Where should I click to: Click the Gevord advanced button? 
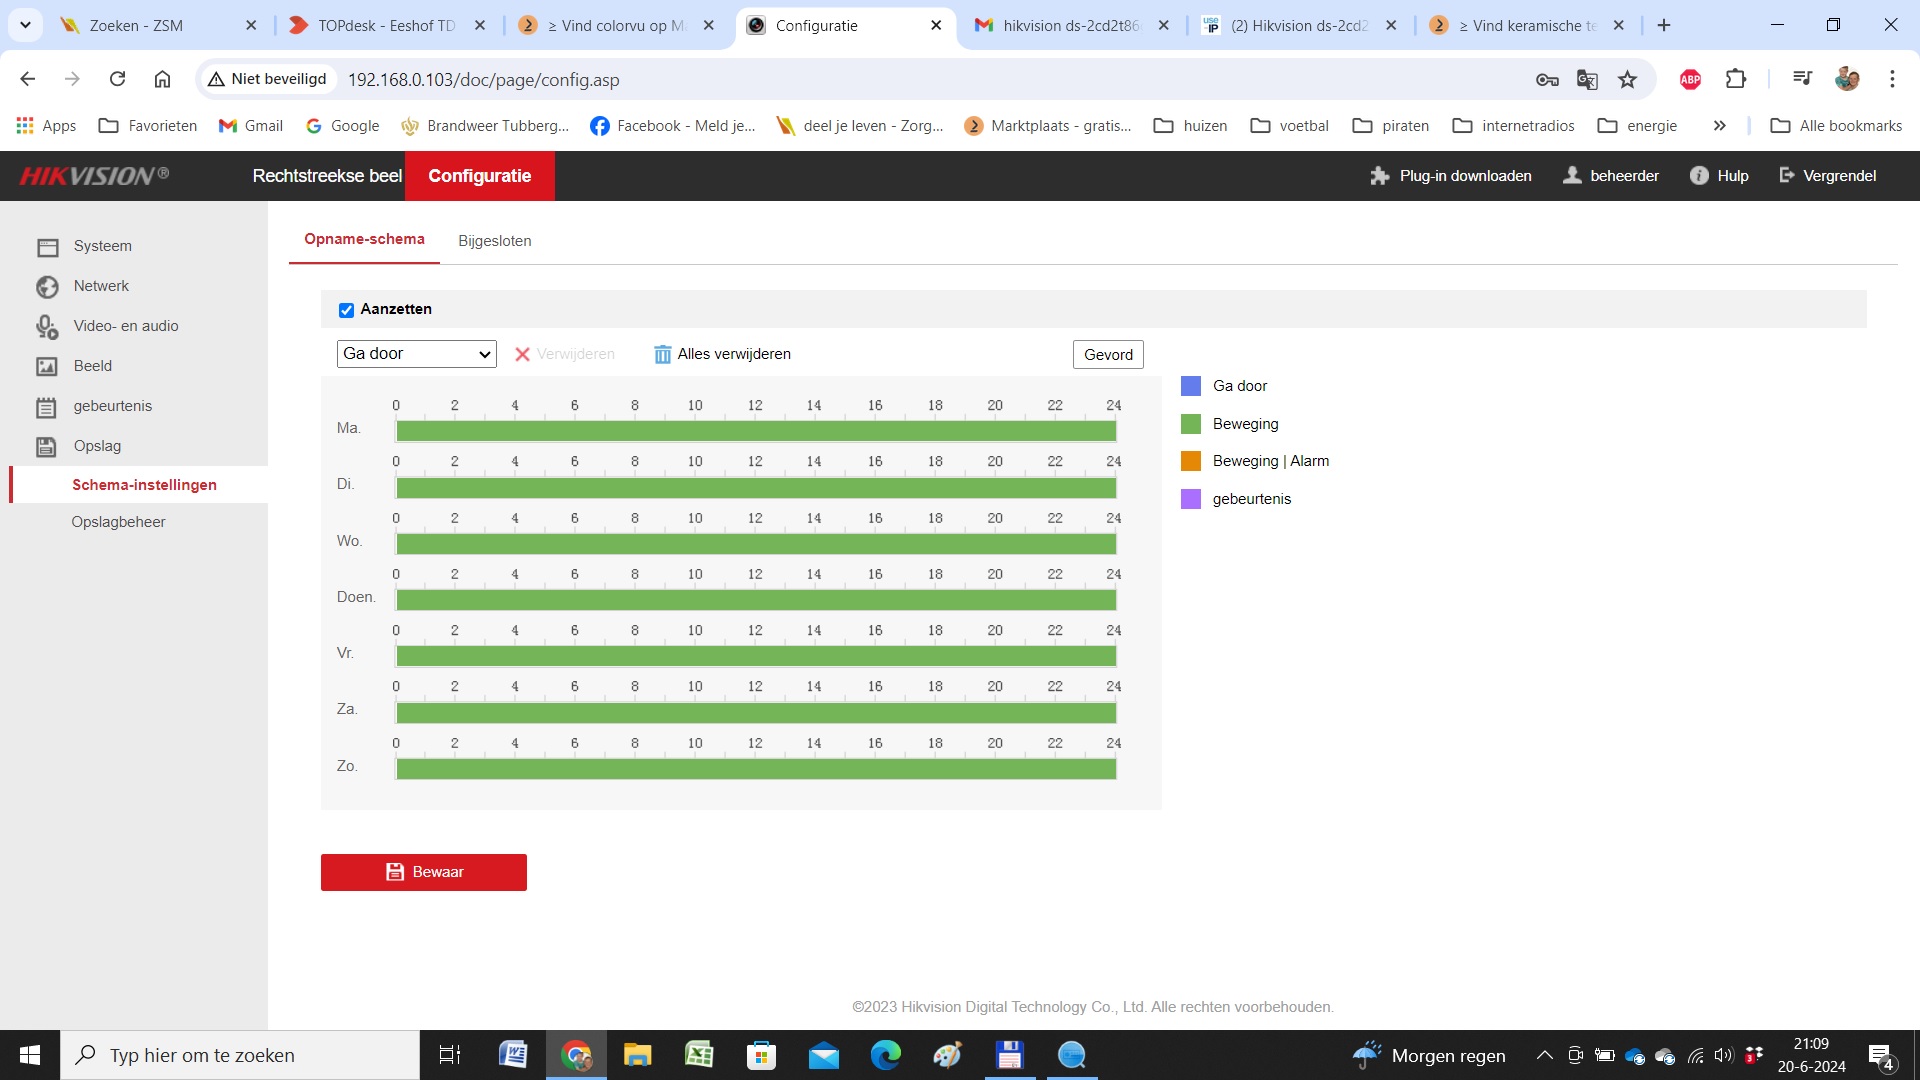1108,355
